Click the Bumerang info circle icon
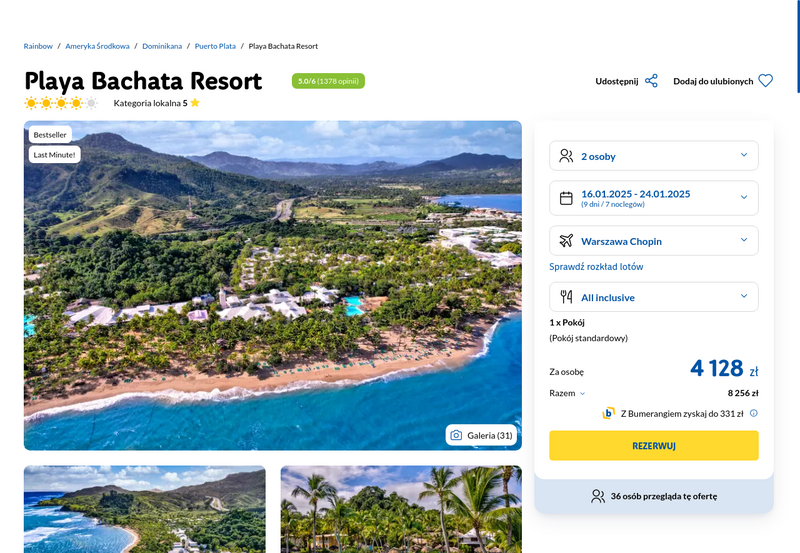 (754, 413)
